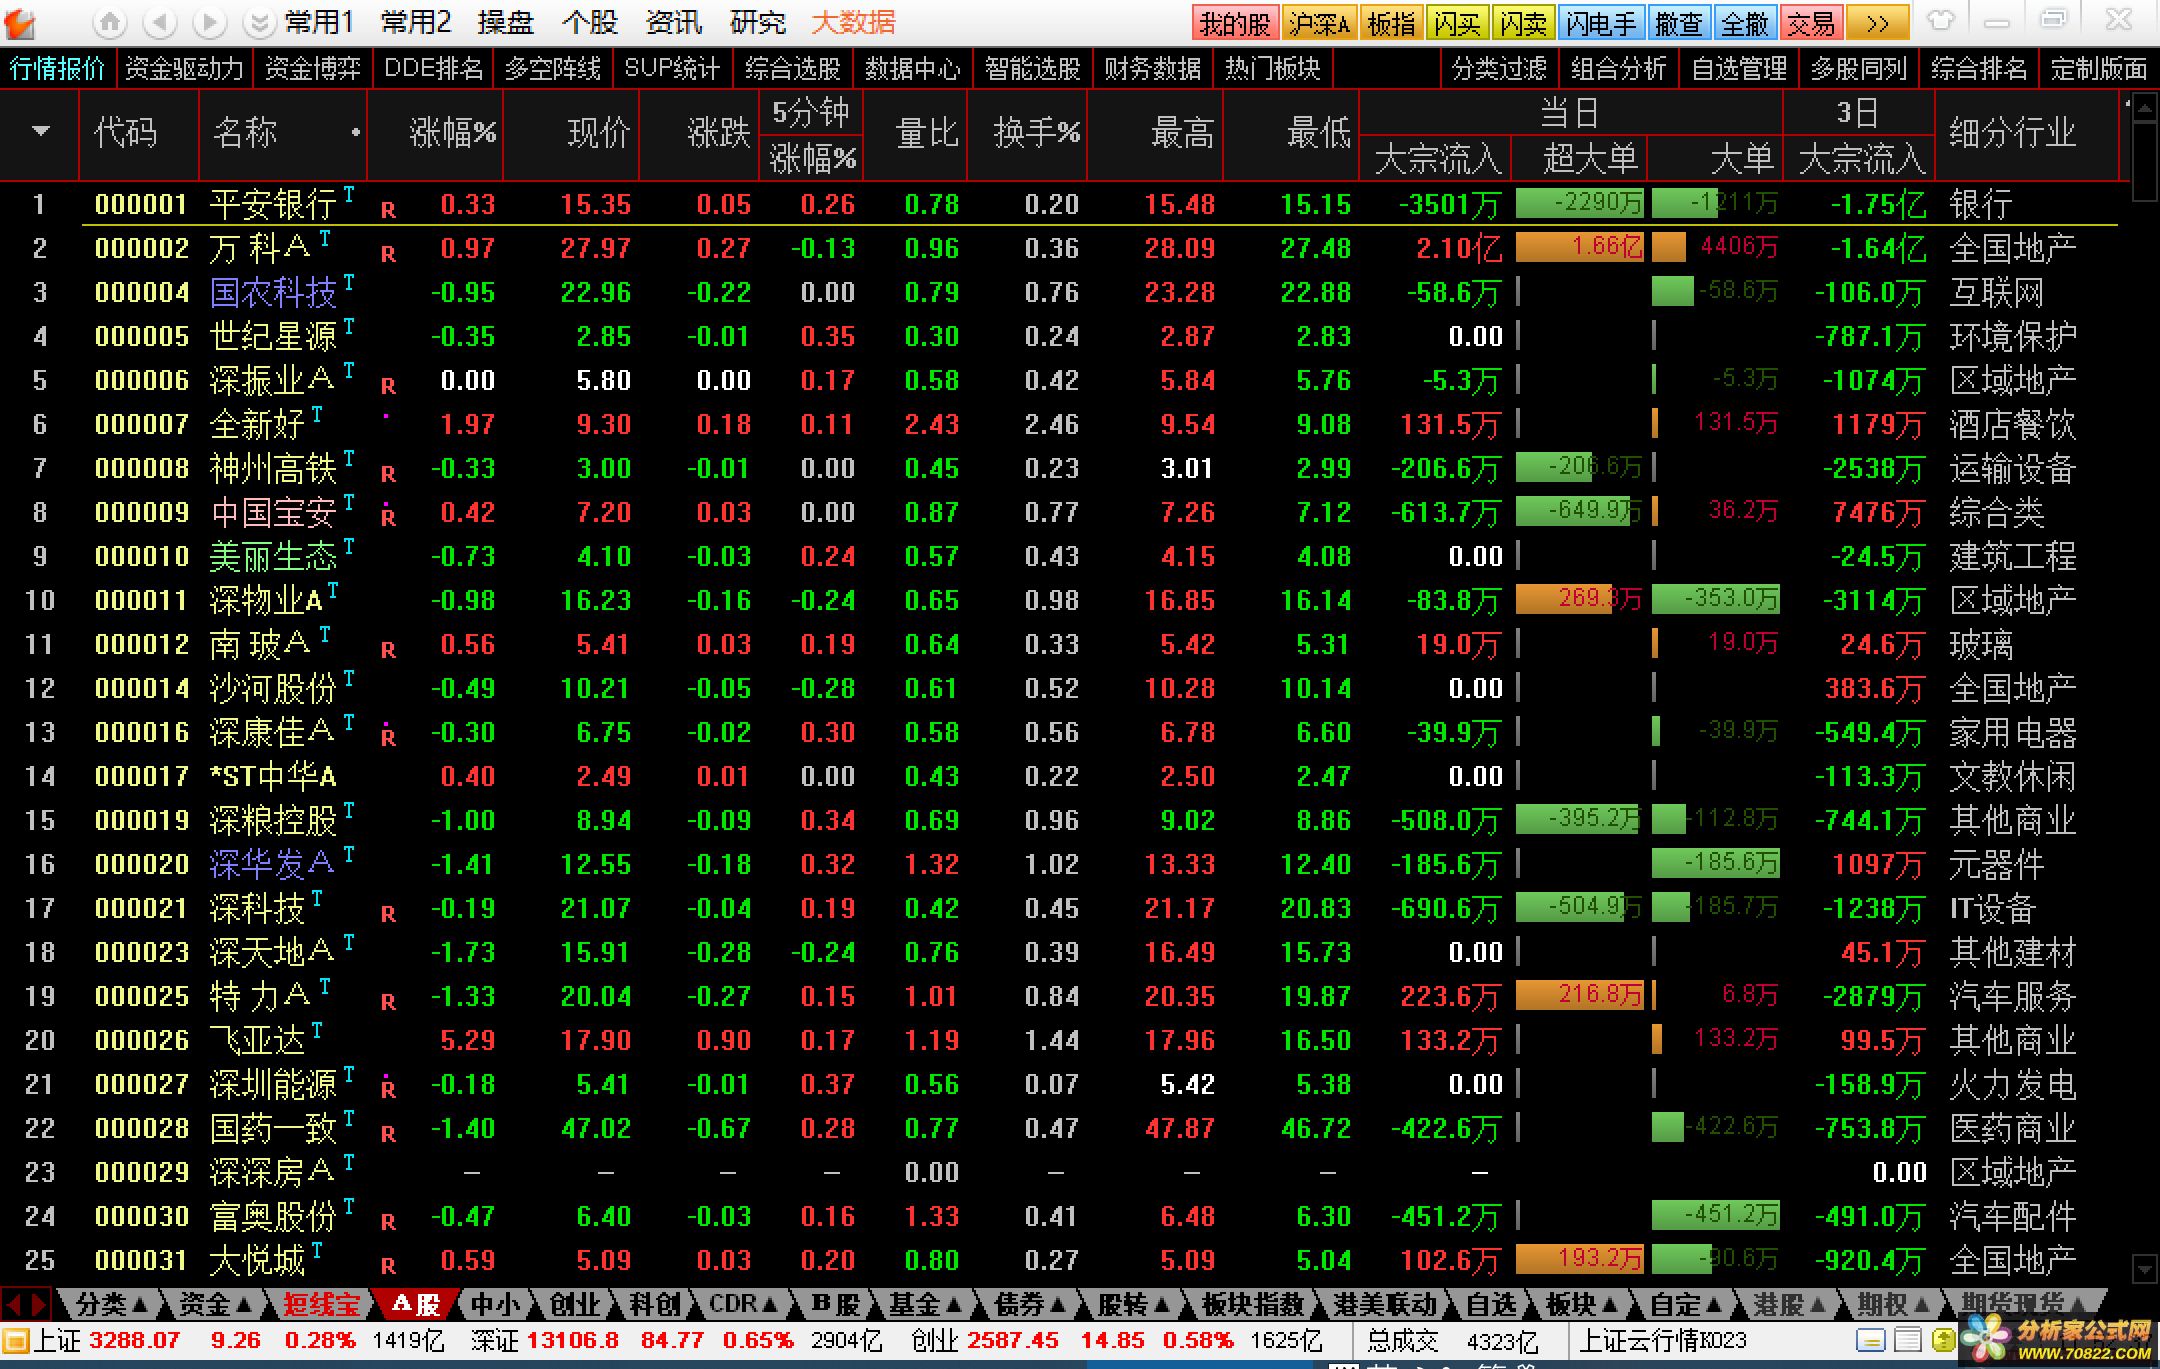This screenshot has height=1369, width=2160.
Task: Click the scroll down arrow of table scrollbar
Action: point(2144,1269)
